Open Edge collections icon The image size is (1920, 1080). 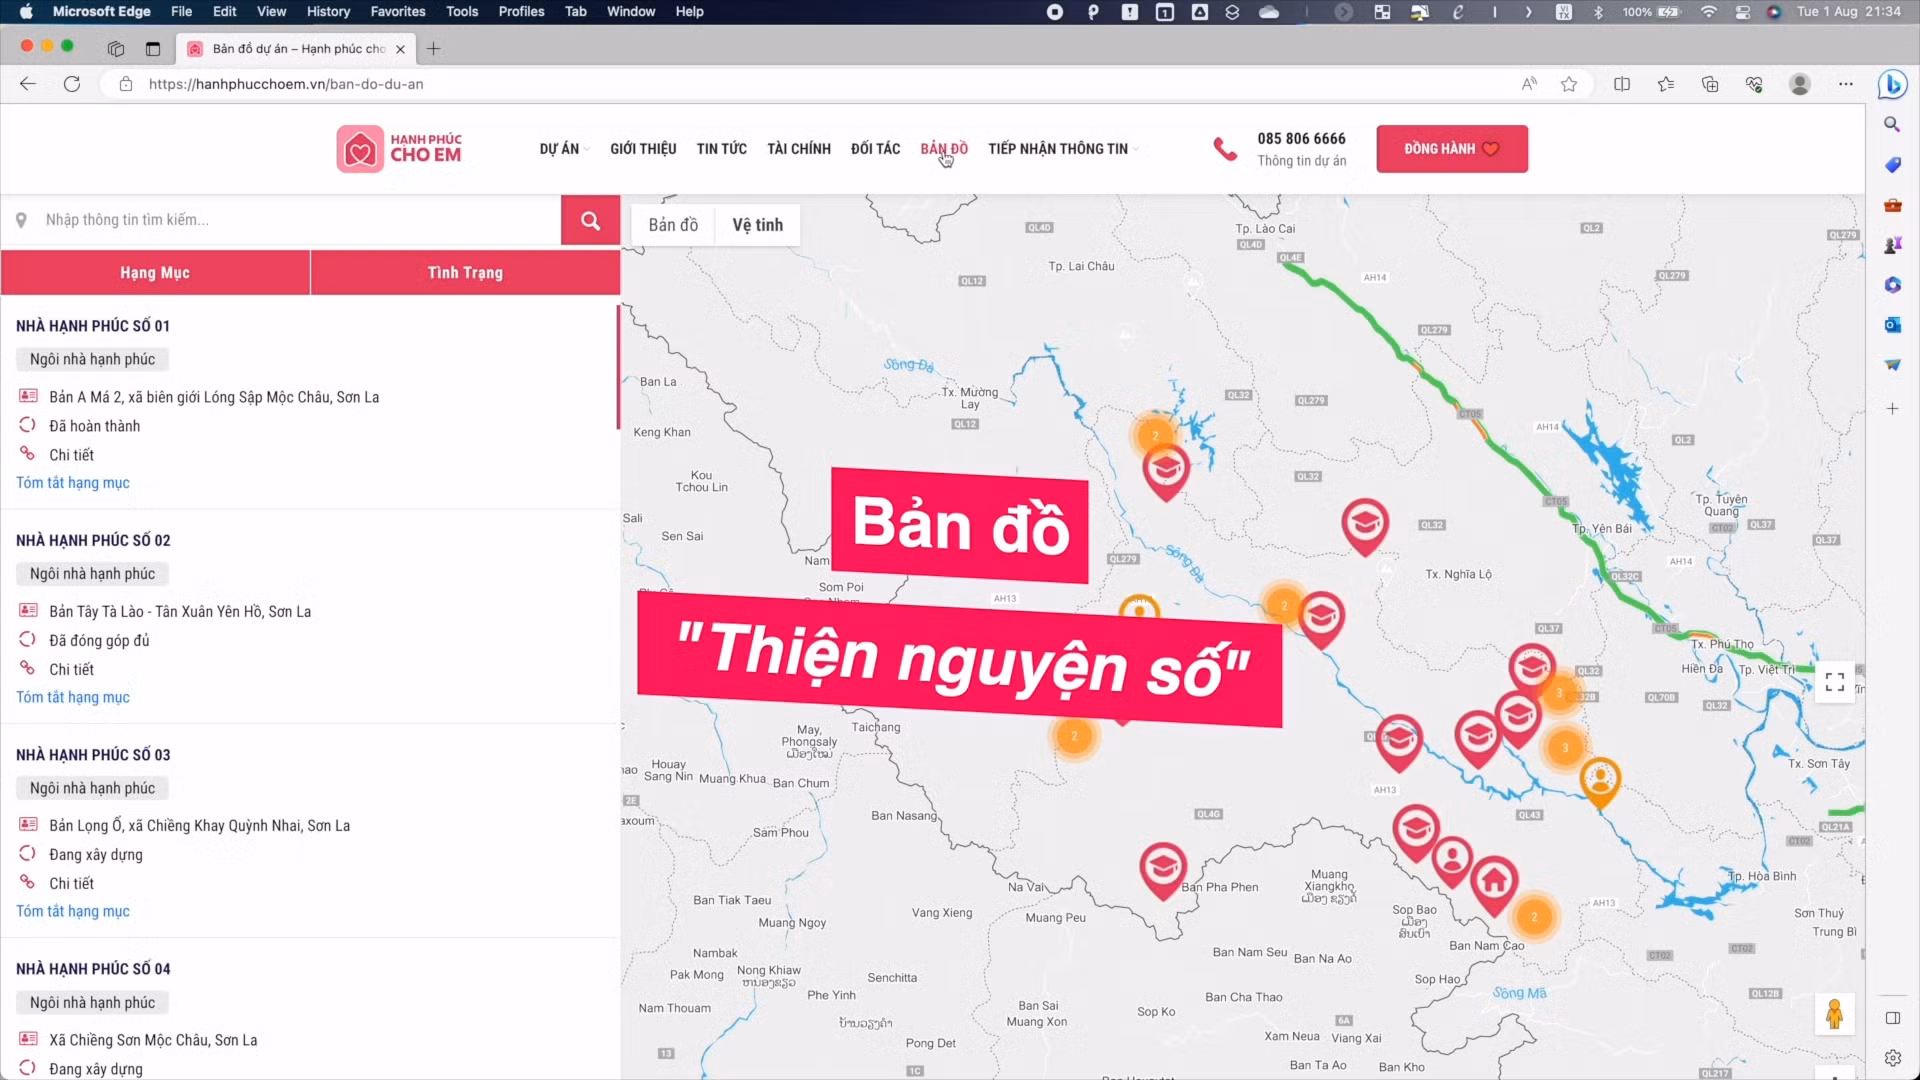[1710, 84]
